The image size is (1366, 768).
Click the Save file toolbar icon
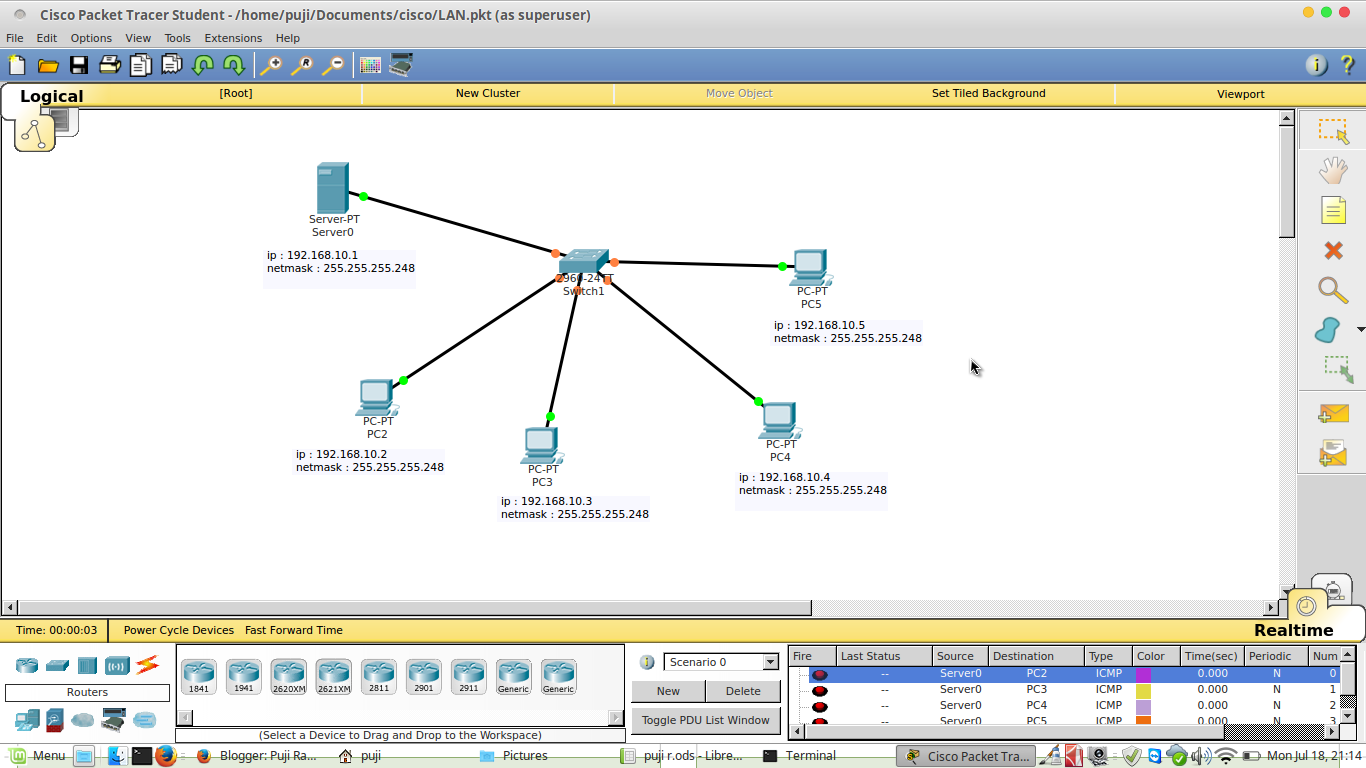coord(78,66)
